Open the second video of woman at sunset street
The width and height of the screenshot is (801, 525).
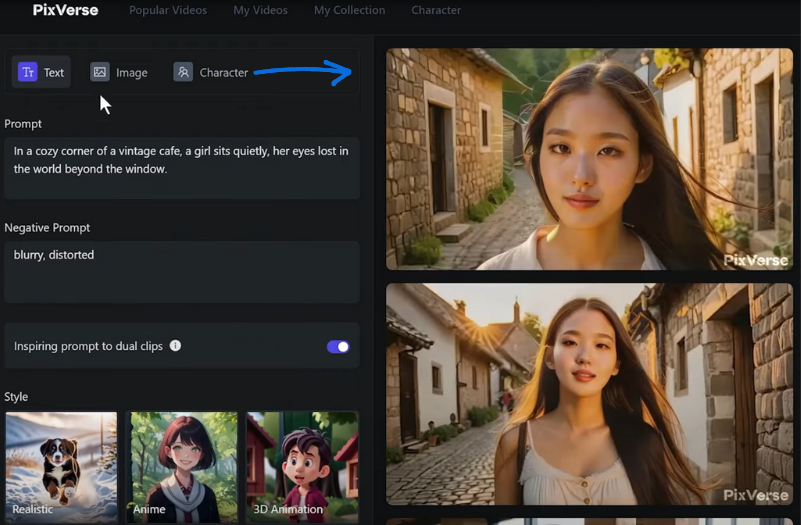click(590, 394)
